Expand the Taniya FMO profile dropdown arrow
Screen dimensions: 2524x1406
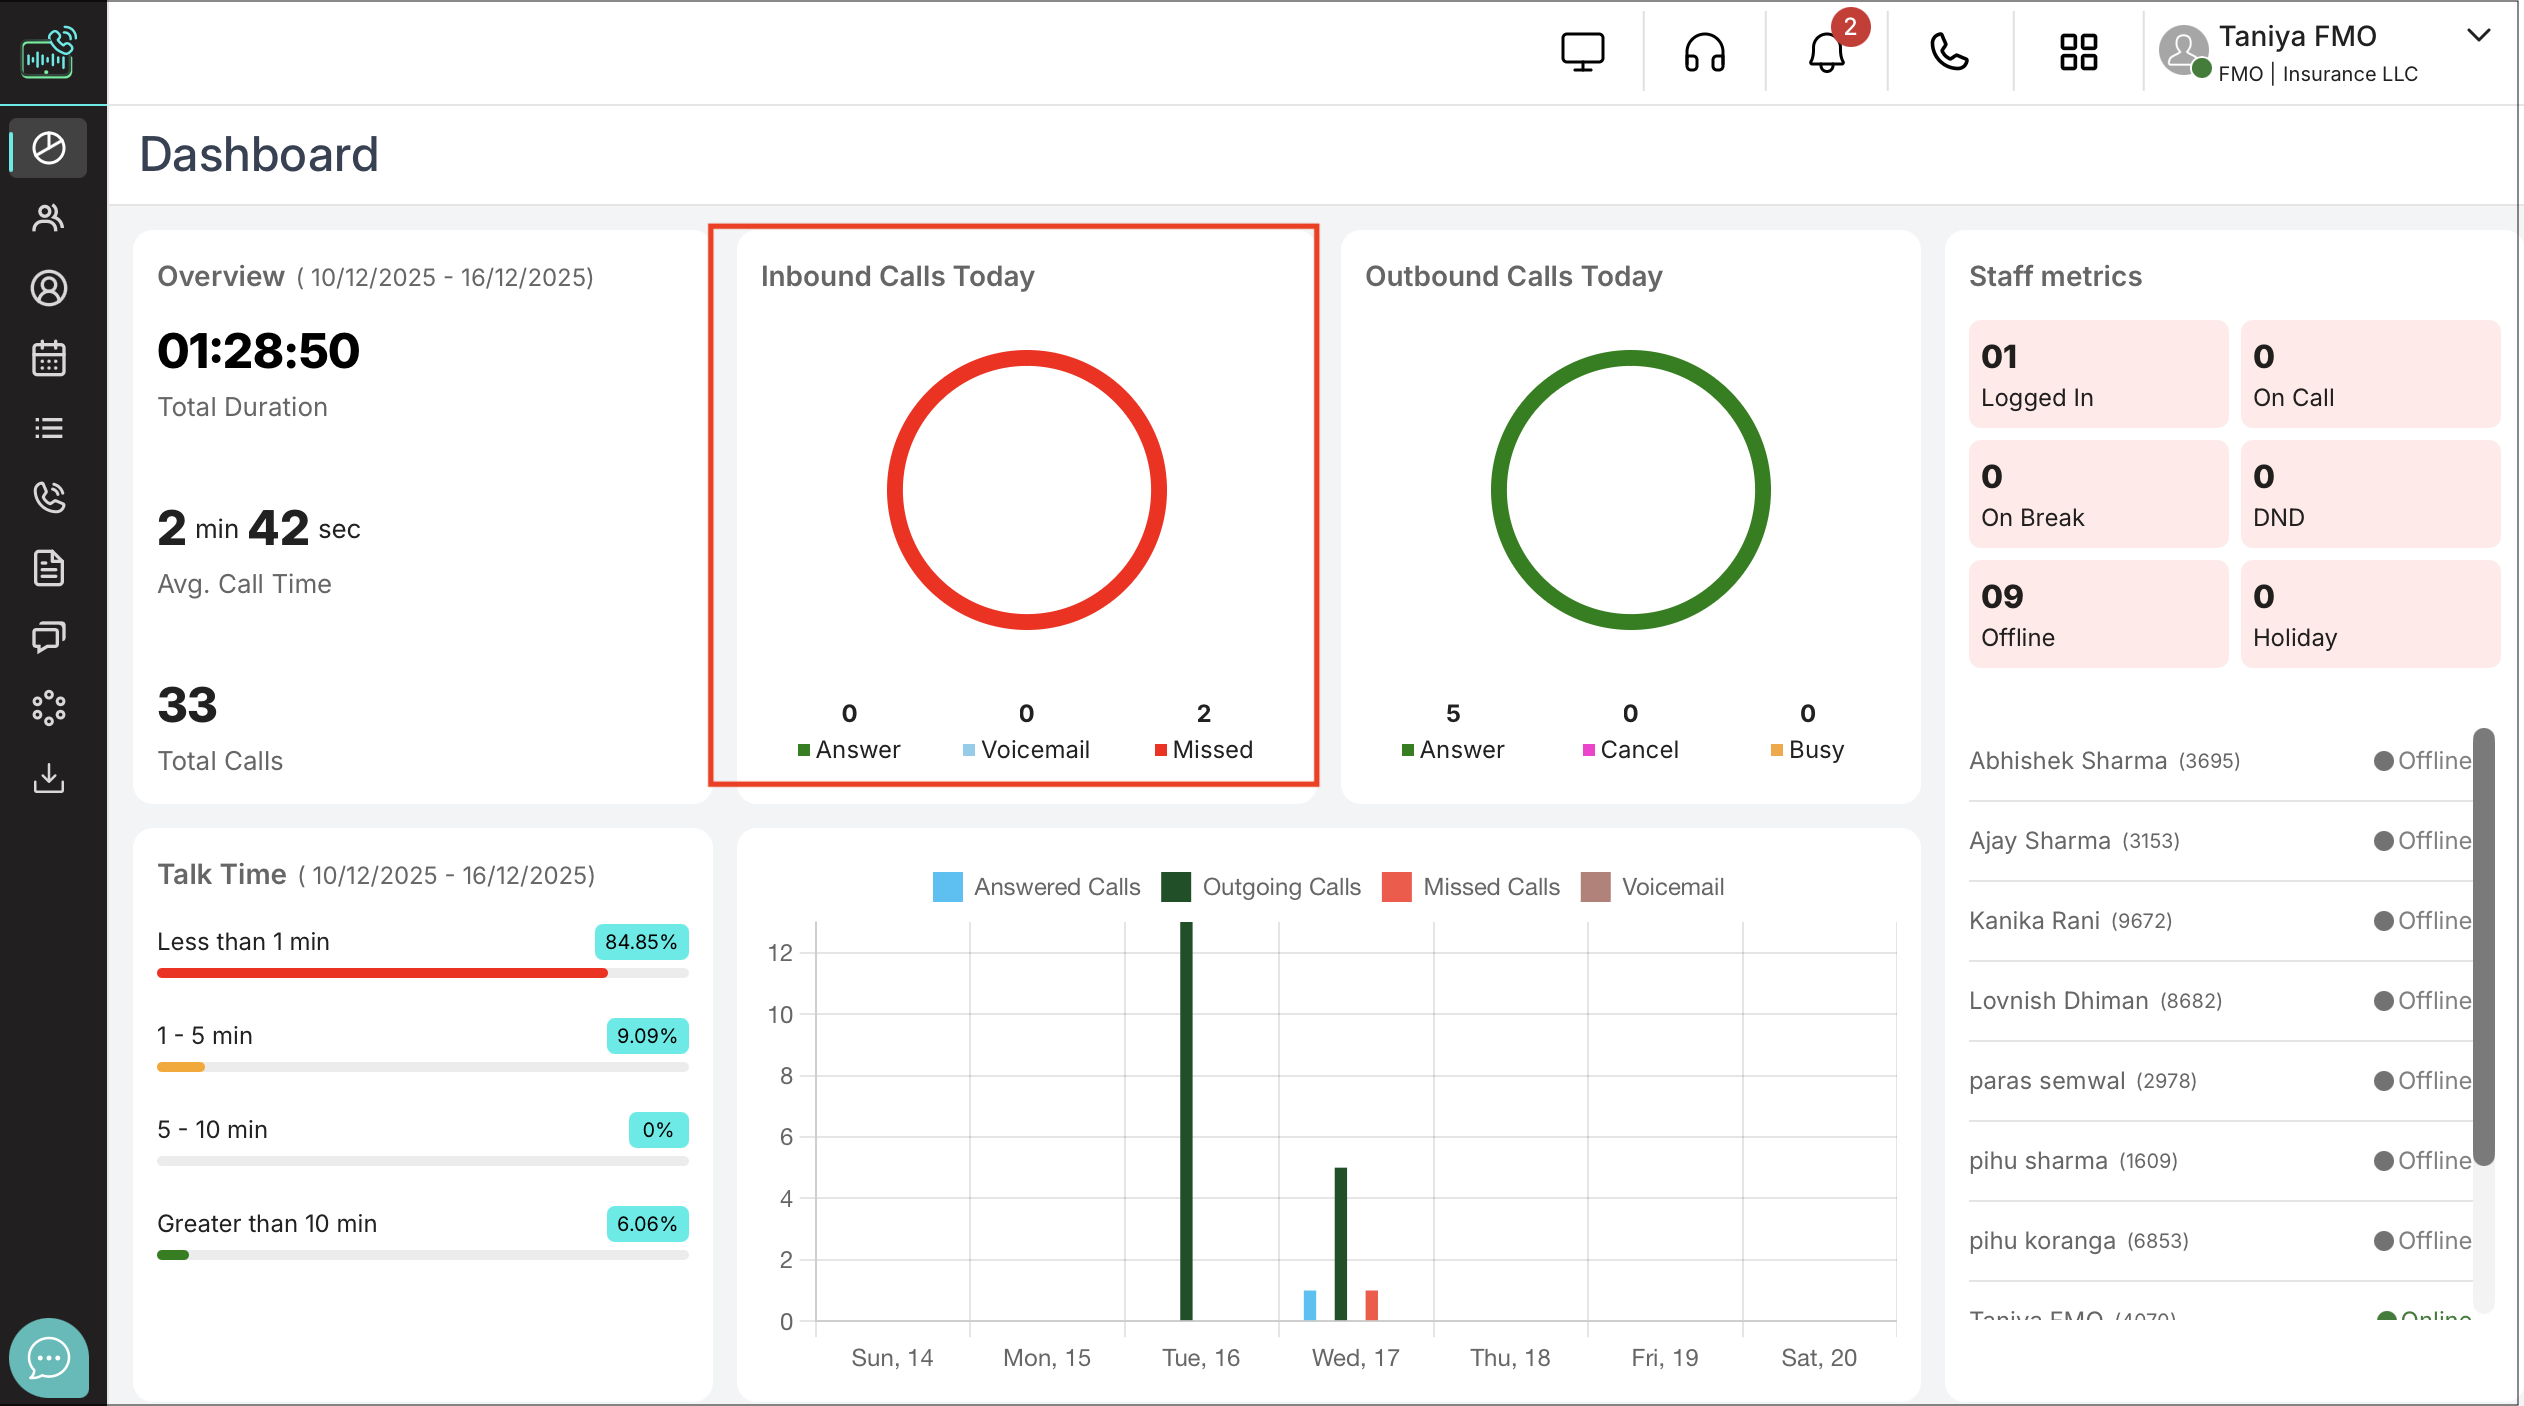tap(2477, 36)
